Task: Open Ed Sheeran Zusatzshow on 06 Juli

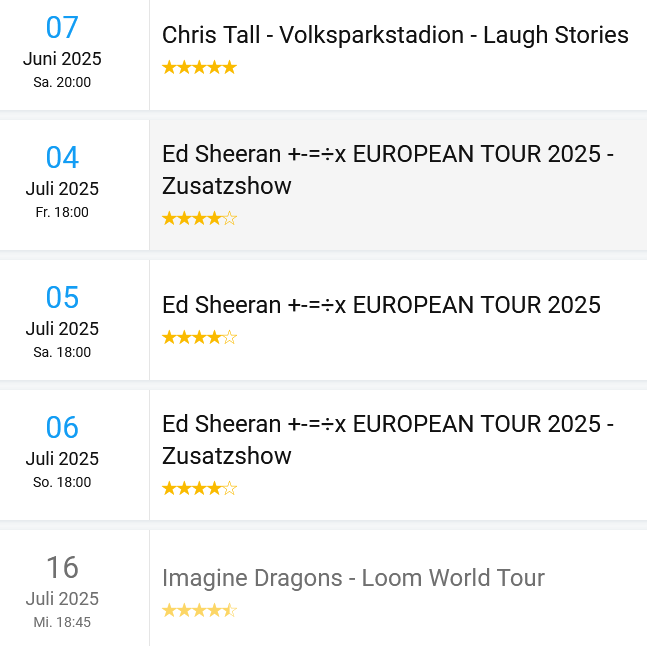Action: 388,440
